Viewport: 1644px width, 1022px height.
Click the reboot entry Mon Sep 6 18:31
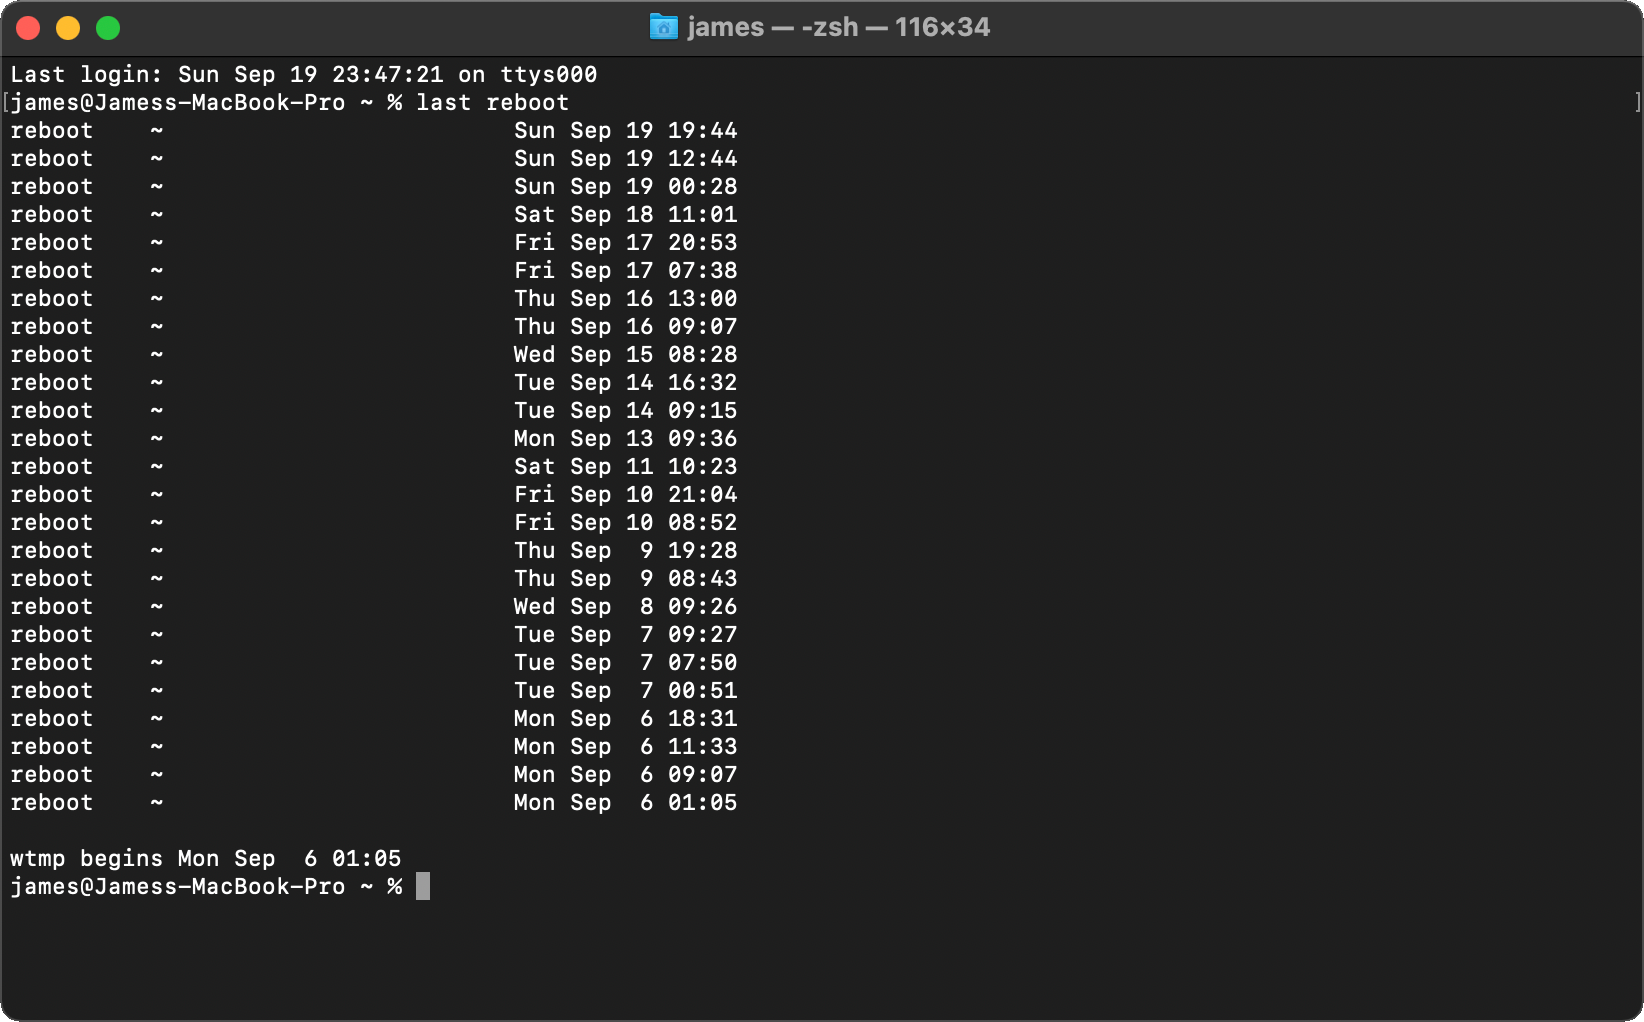point(374,719)
